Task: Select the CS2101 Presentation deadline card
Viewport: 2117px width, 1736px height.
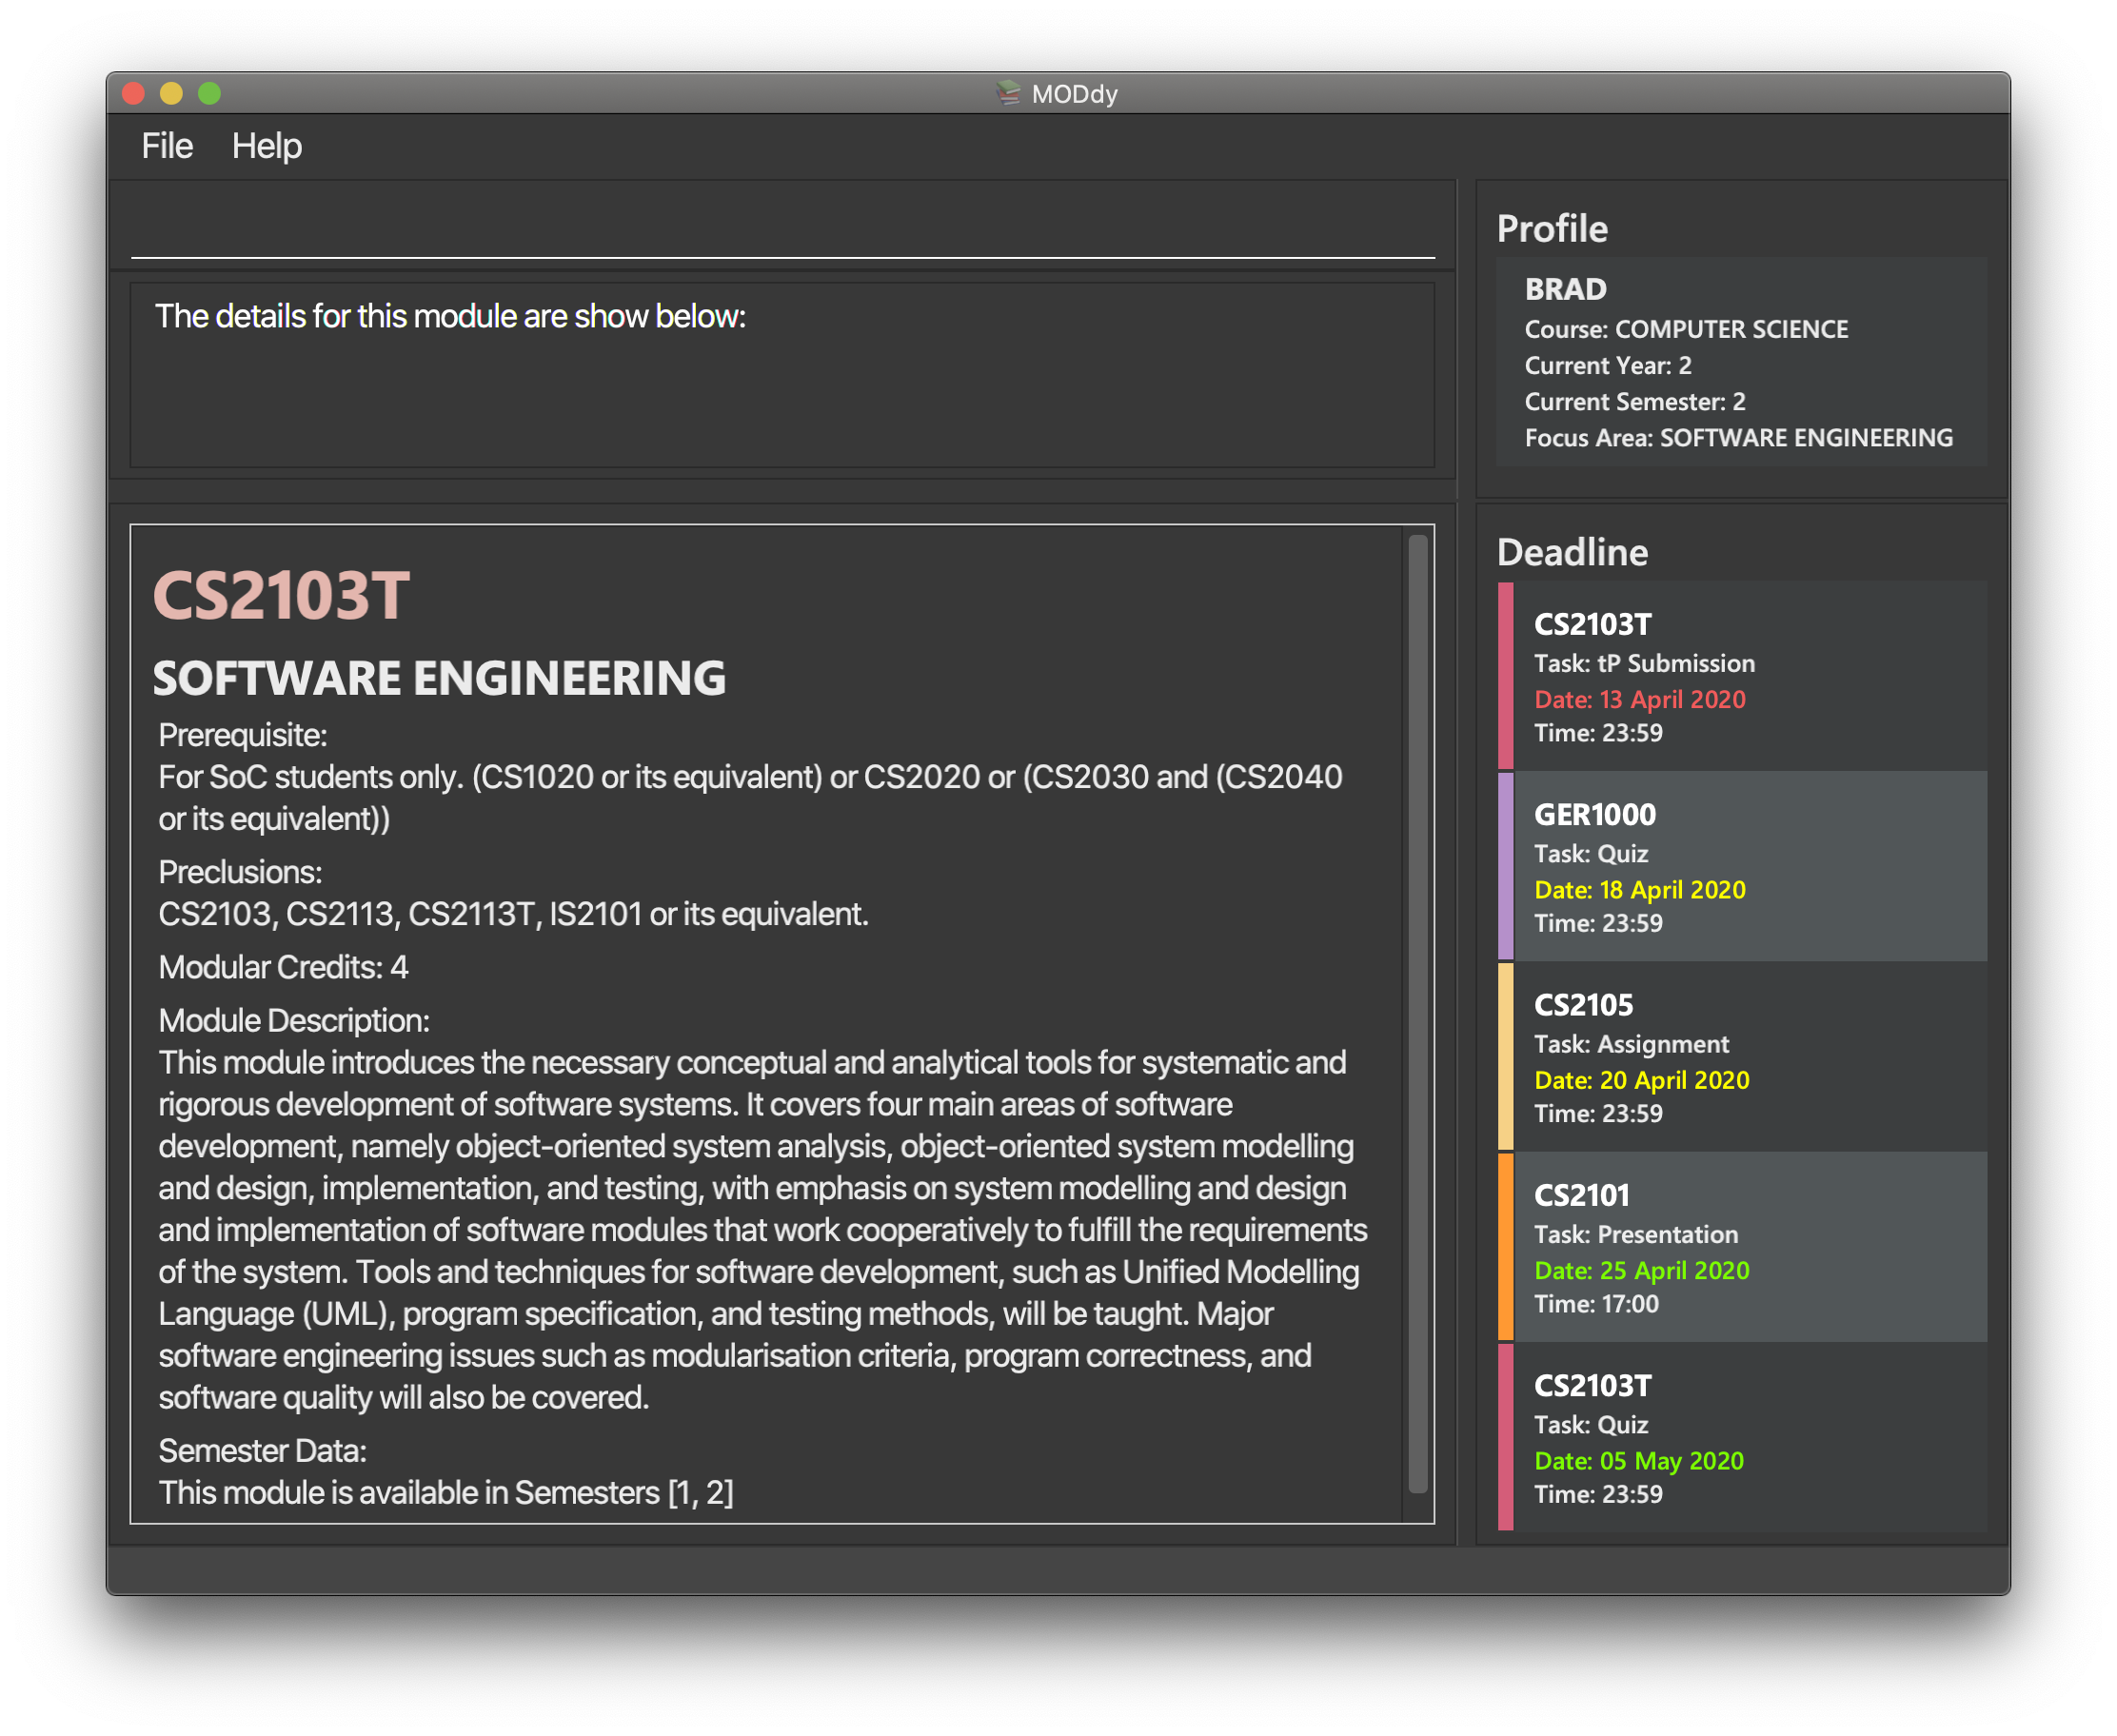Action: click(x=1742, y=1246)
